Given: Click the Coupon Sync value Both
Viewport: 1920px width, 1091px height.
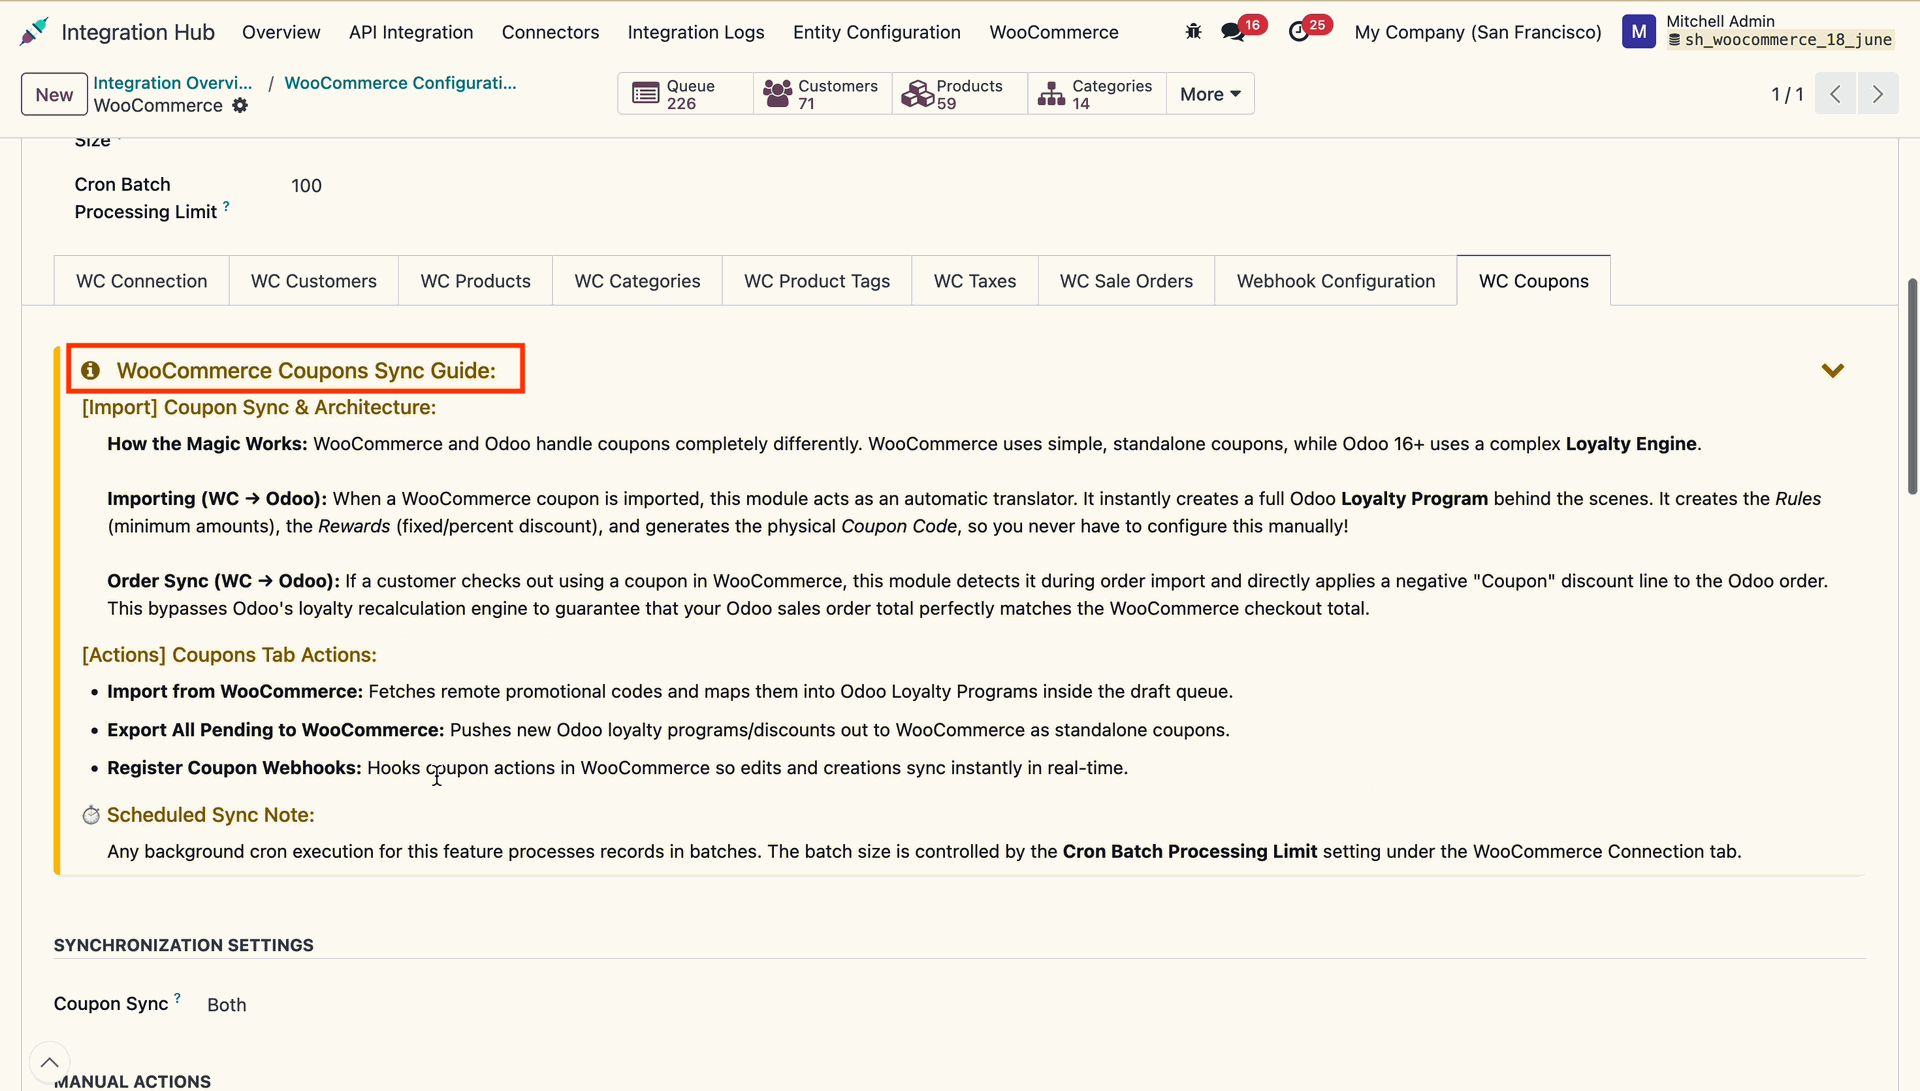Looking at the screenshot, I should click(227, 1005).
